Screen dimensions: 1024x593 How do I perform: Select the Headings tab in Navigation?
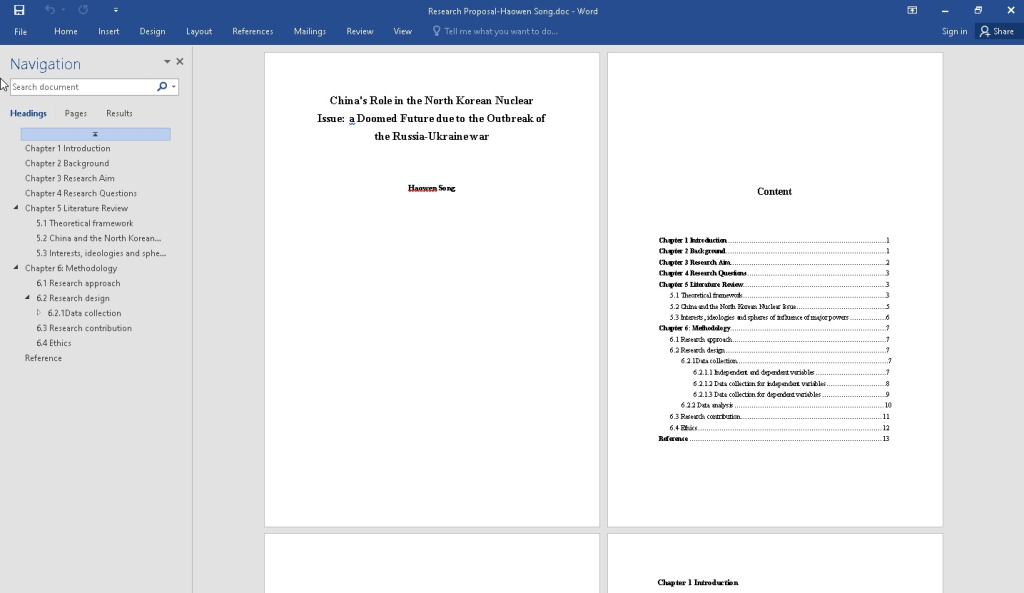28,114
